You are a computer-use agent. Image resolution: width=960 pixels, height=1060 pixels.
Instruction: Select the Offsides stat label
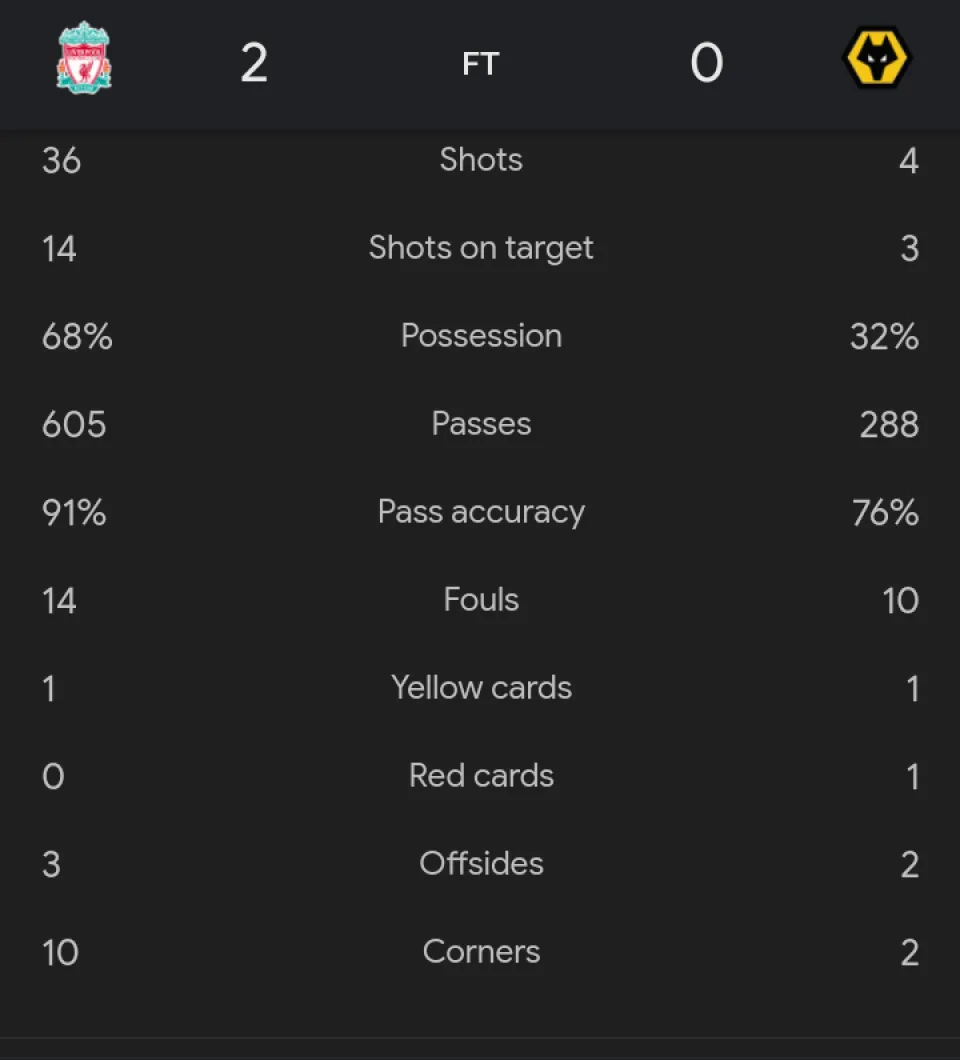point(481,864)
